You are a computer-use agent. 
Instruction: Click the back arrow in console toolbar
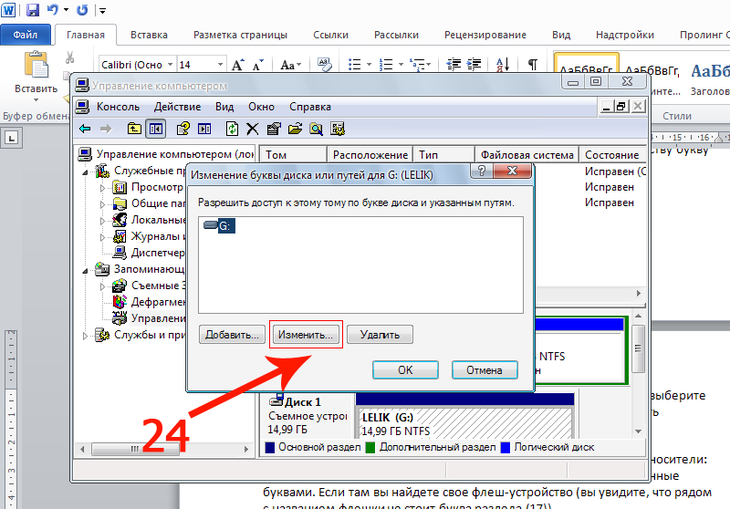tap(85, 129)
